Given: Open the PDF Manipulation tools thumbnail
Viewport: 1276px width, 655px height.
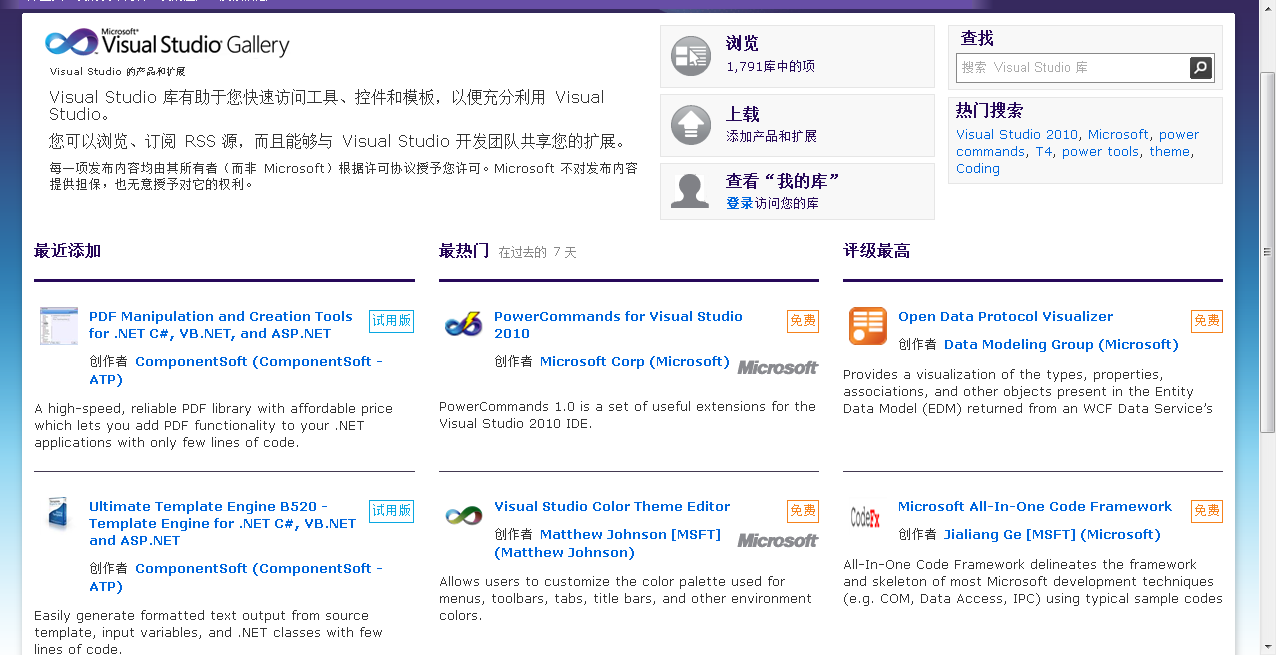Looking at the screenshot, I should pyautogui.click(x=59, y=326).
